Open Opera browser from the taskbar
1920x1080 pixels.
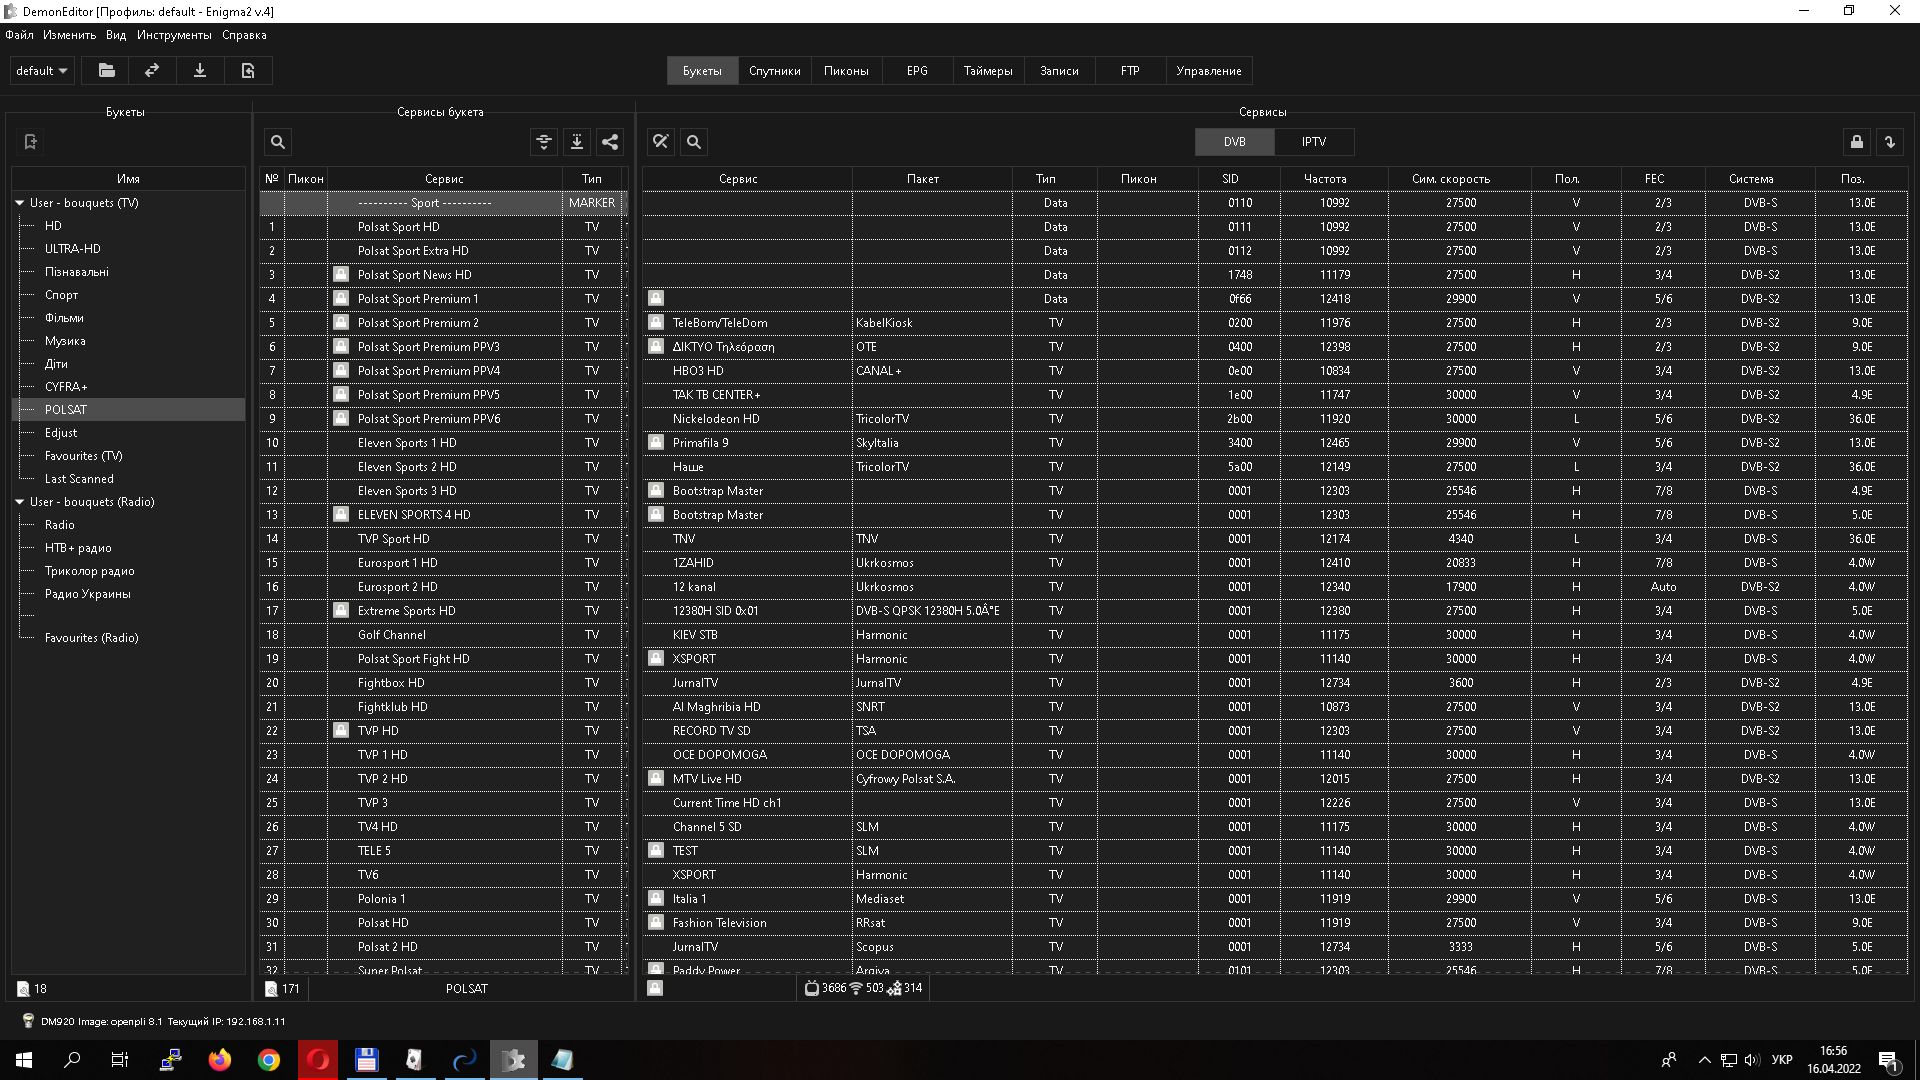pos(318,1060)
